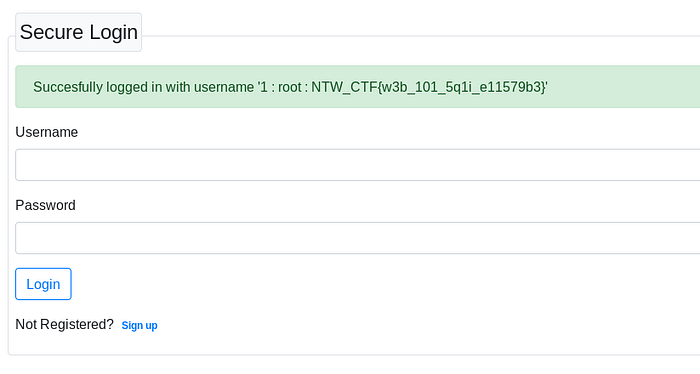Viewport: 700px width, 374px height.
Task: Click the 'Not Registered?' text
Action: click(65, 324)
